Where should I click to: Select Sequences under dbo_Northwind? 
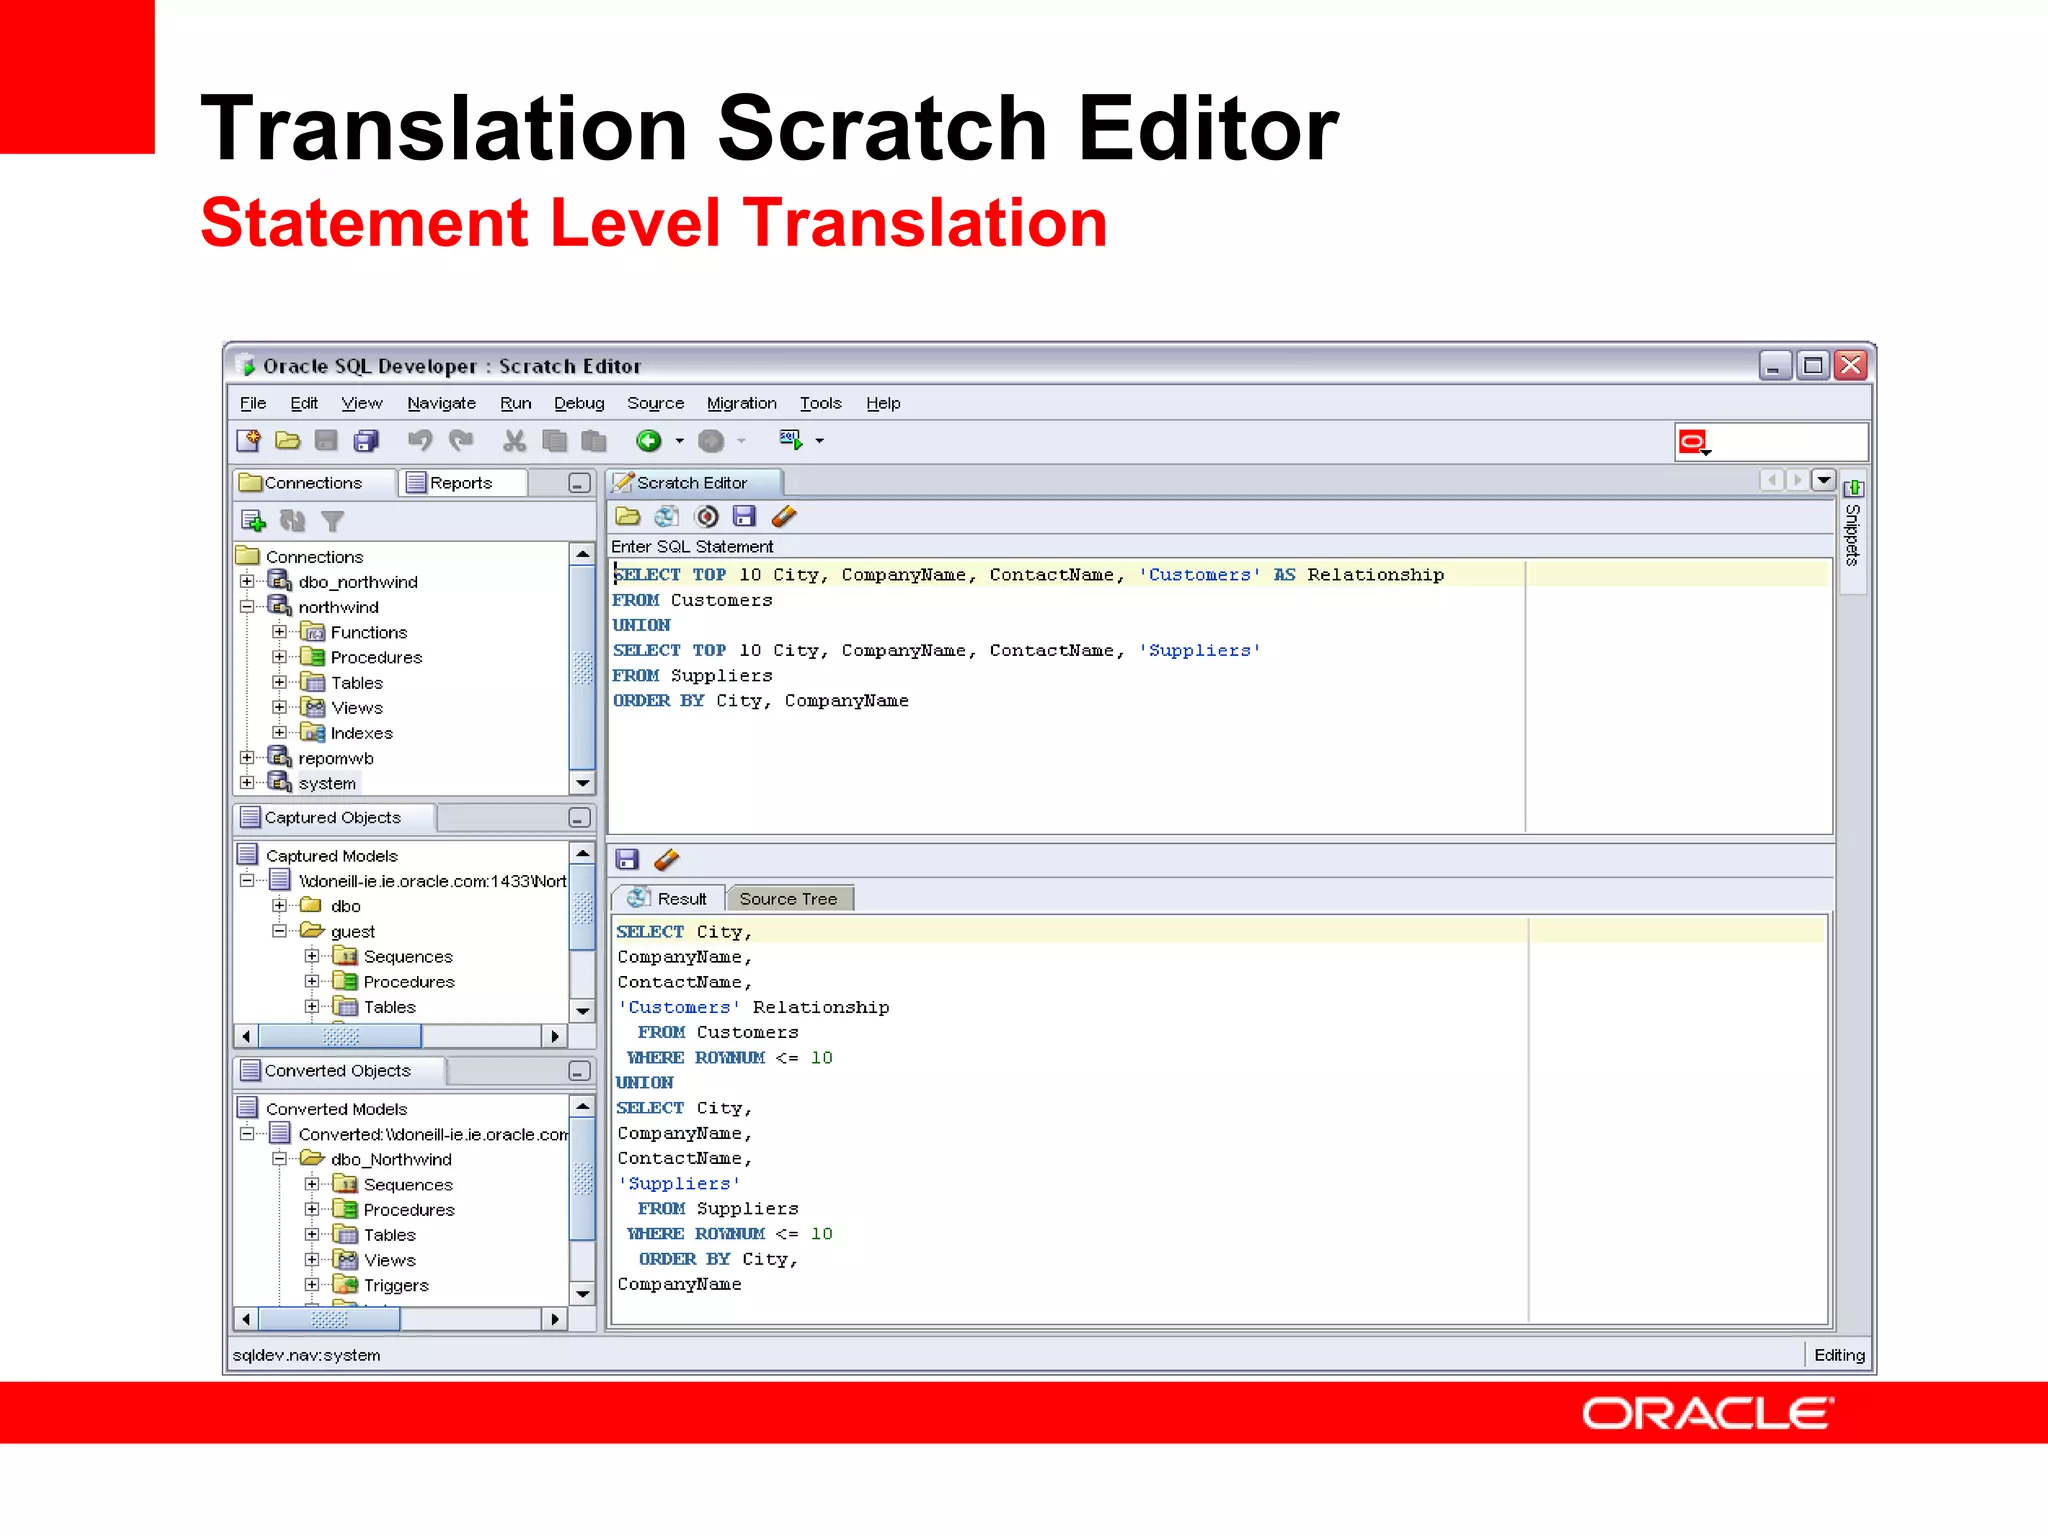pyautogui.click(x=408, y=1184)
